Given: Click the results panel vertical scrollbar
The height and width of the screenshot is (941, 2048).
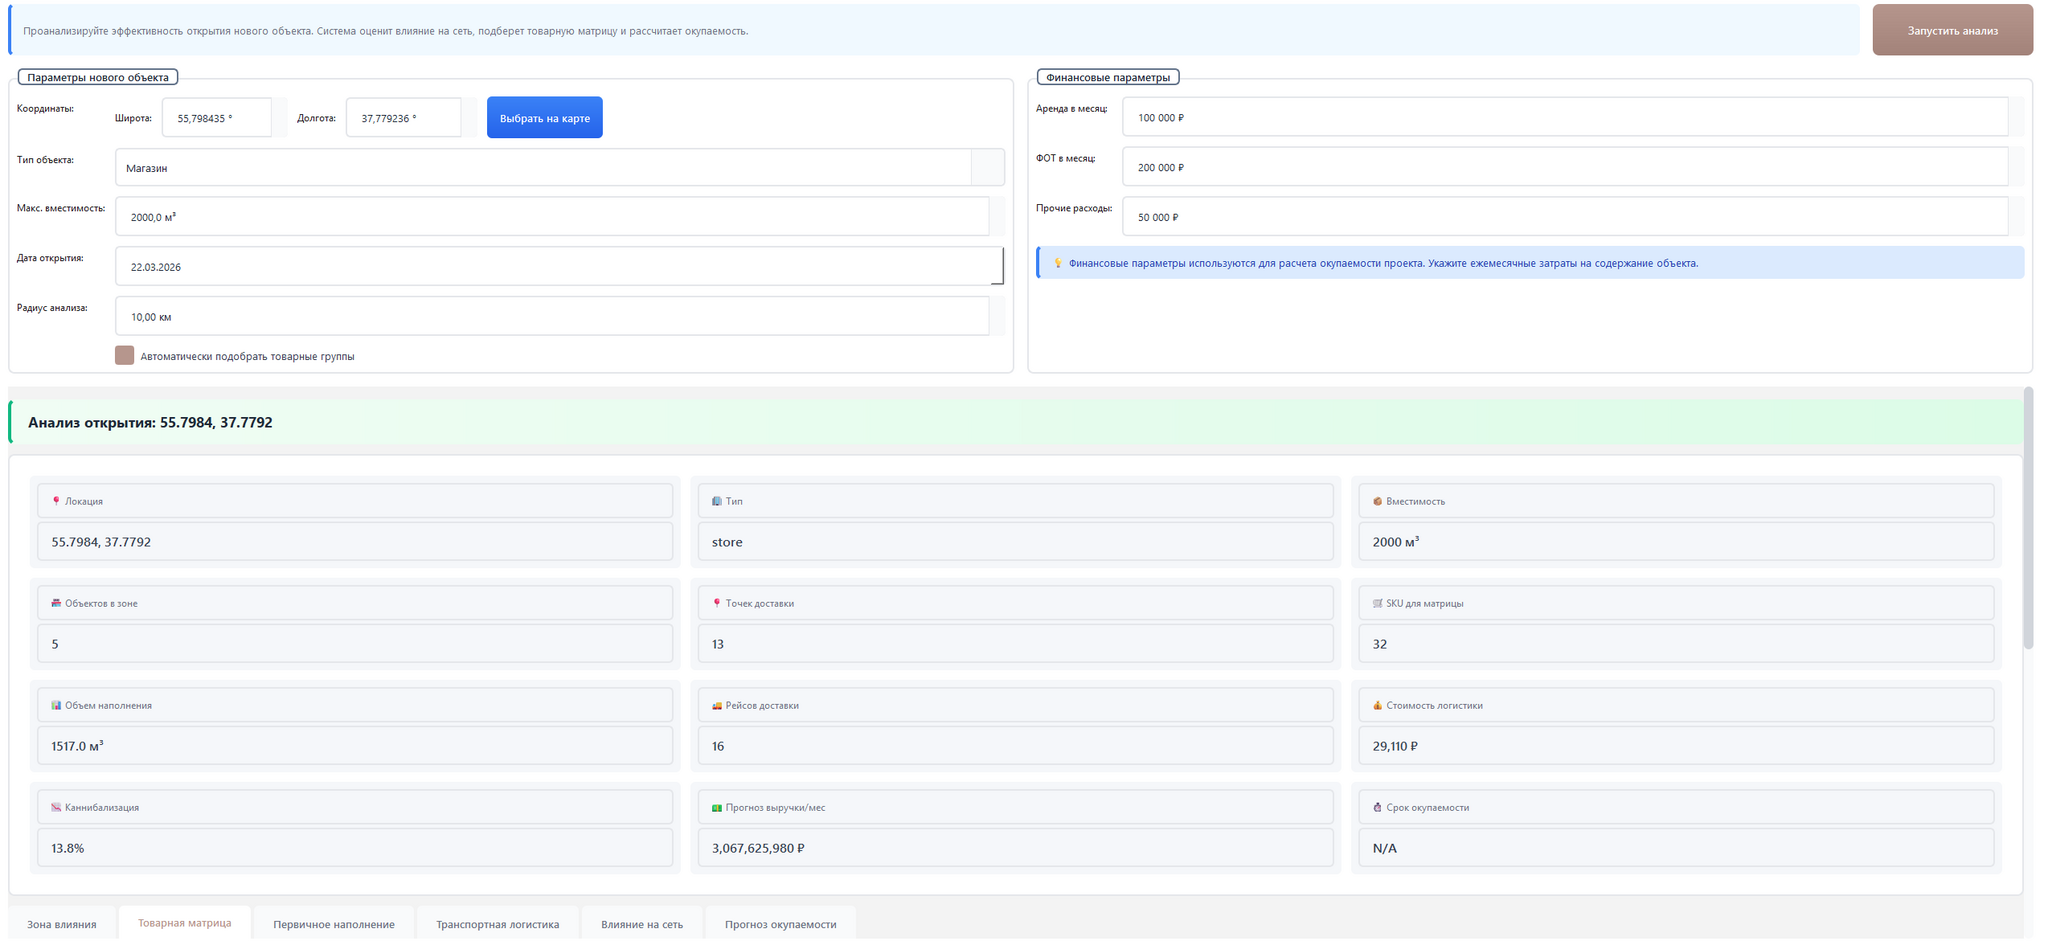Looking at the screenshot, I should (x=2028, y=520).
